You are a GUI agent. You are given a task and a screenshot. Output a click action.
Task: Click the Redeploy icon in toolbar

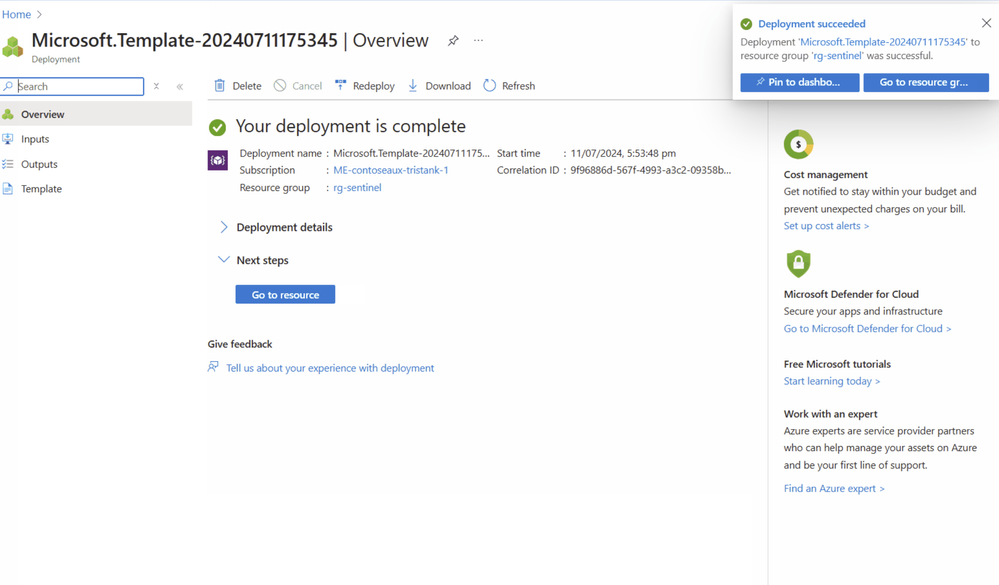341,85
